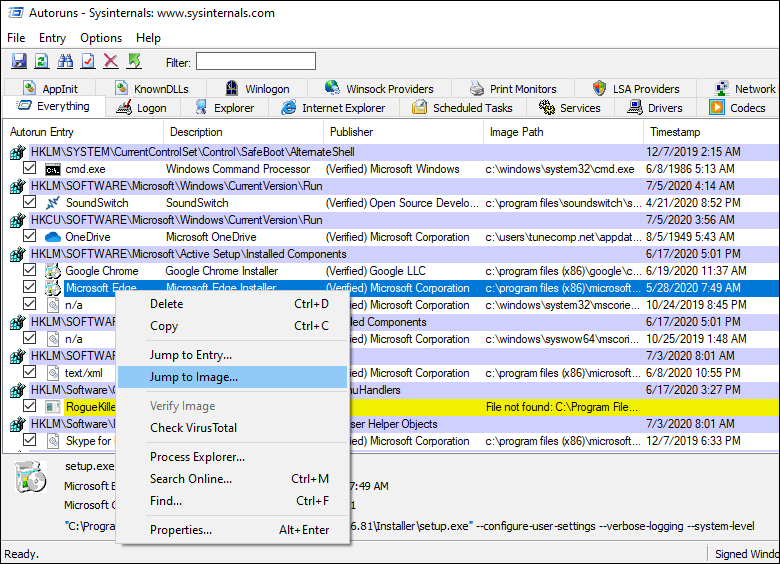780x564 pixels.
Task: Sort by the Publisher column header
Action: click(403, 132)
